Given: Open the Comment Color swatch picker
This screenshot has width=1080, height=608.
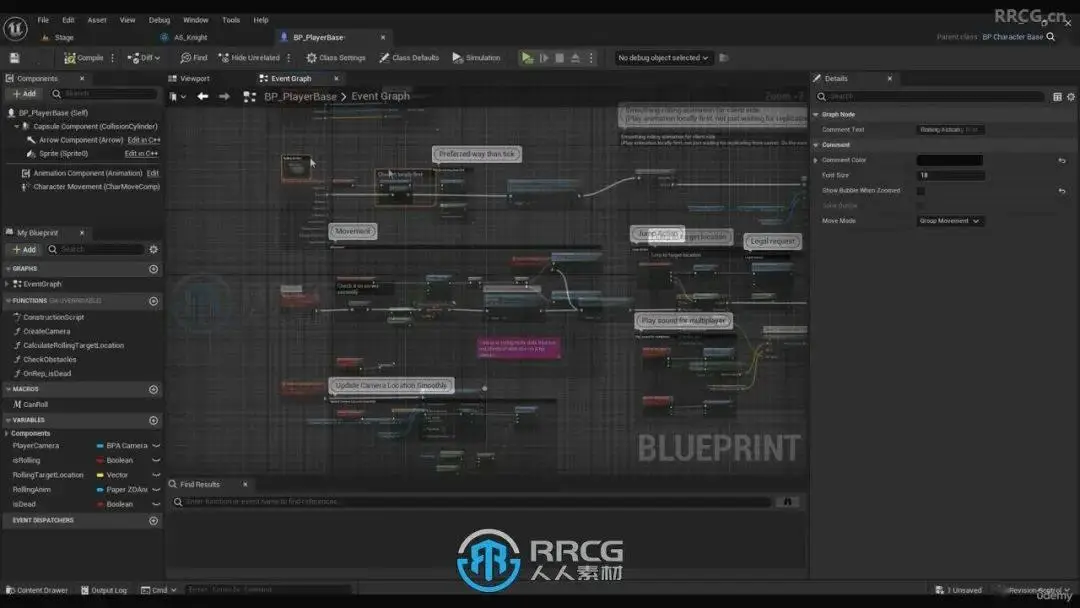Looking at the screenshot, I should pos(949,160).
